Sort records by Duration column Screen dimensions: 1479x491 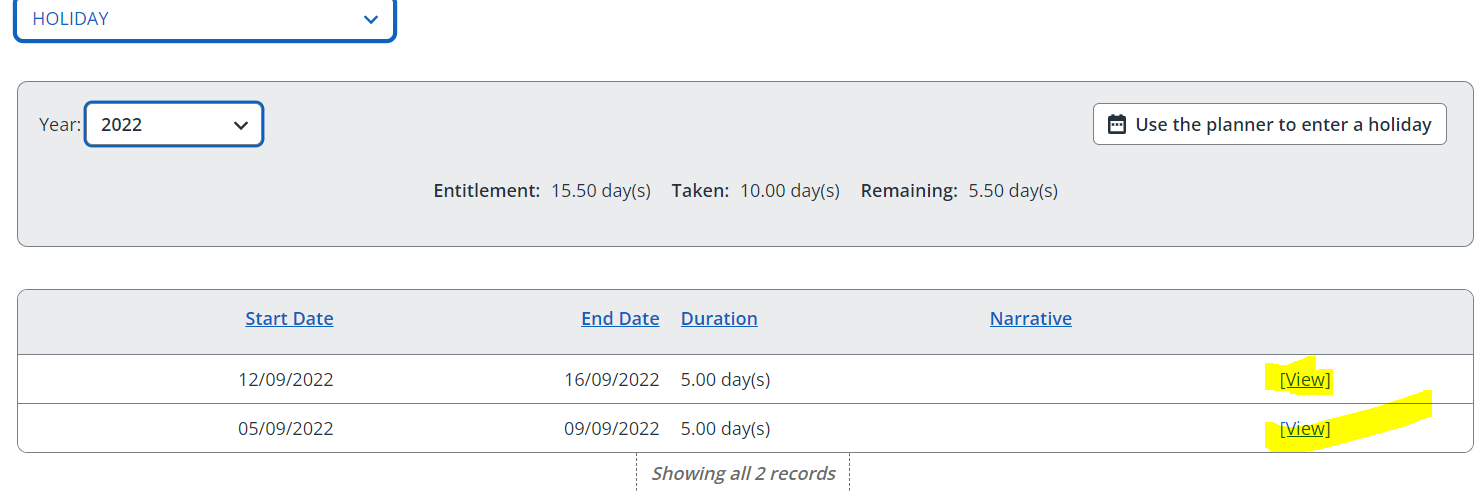[x=719, y=318]
